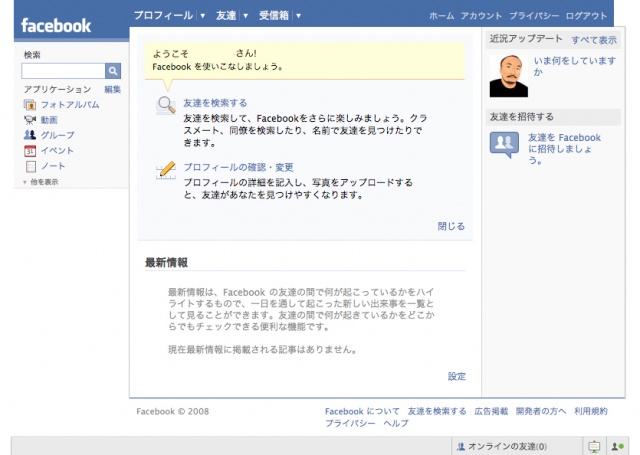Click the notifications icon in bottom bar
Image resolution: width=640 pixels, height=455 pixels.
pos(594,446)
